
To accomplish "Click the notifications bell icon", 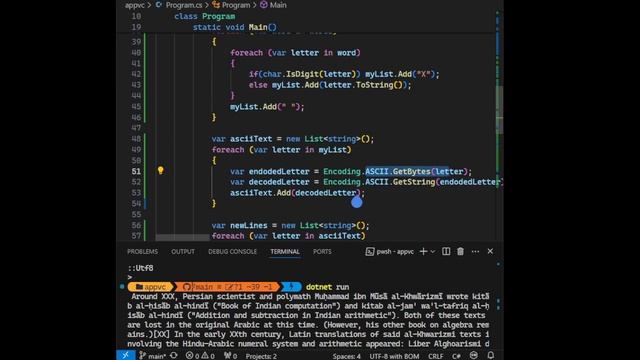I will tap(491, 356).
